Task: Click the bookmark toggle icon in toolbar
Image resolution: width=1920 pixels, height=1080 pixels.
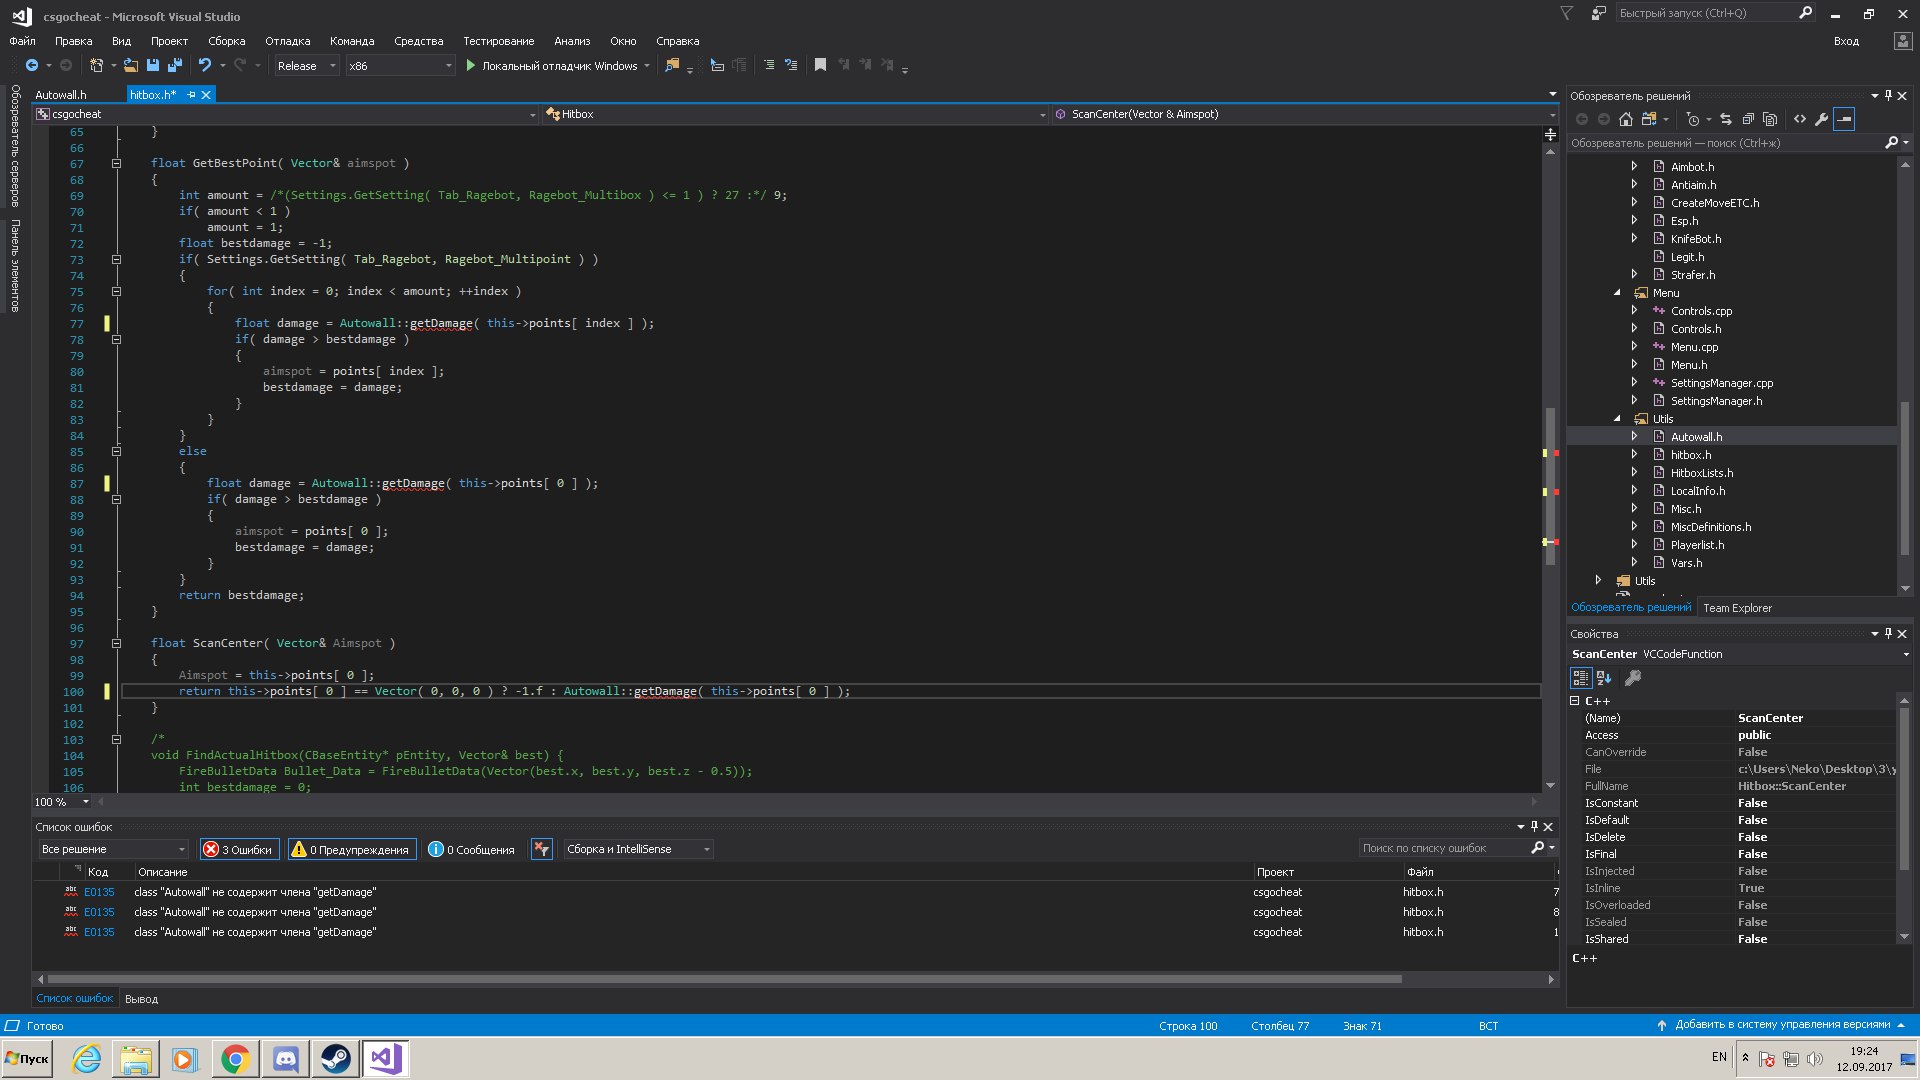Action: click(x=820, y=66)
